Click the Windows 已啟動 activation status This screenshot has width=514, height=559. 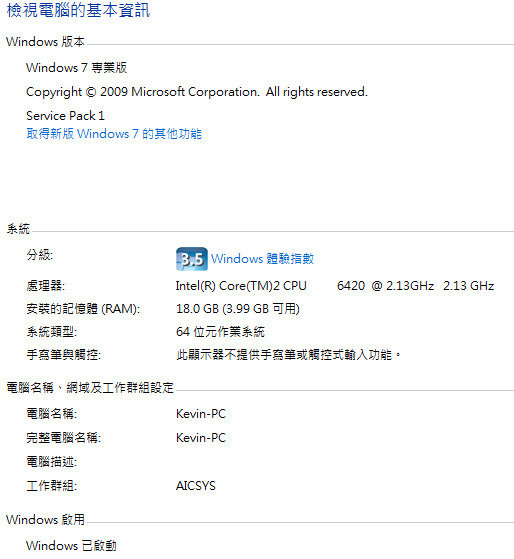[x=71, y=546]
